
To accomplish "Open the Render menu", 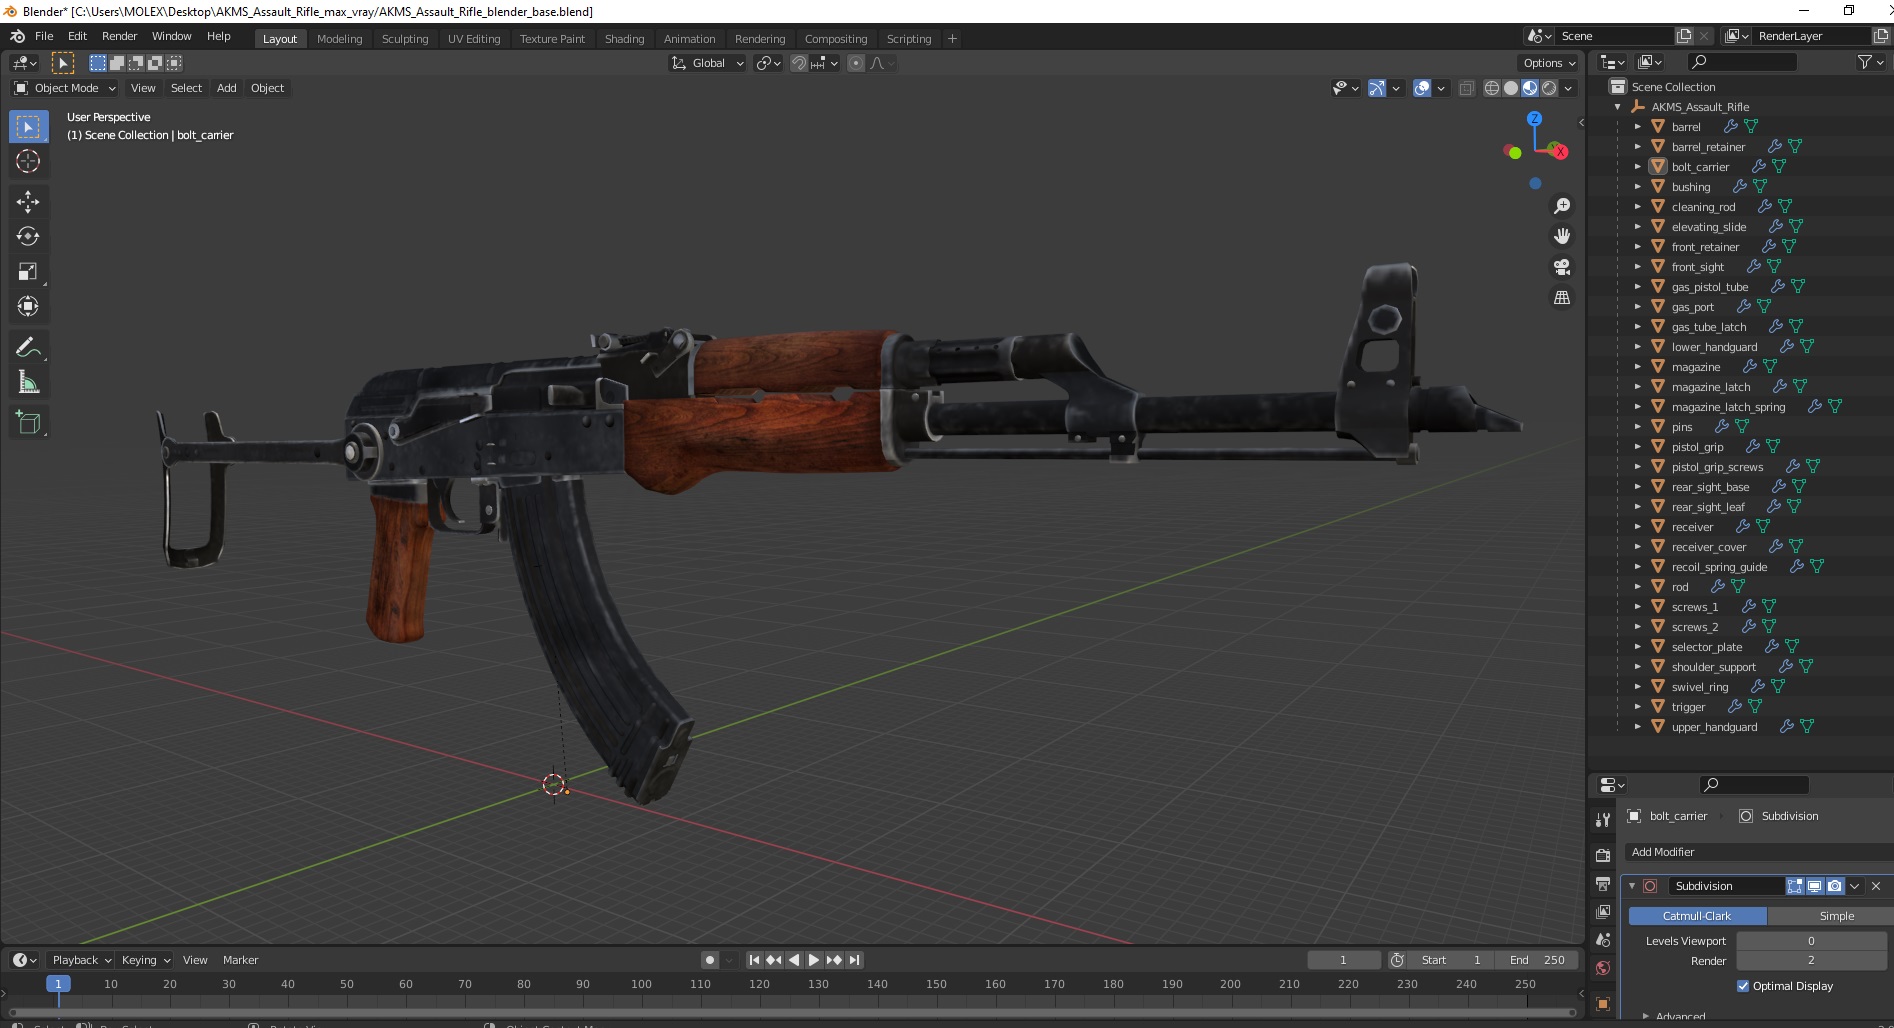I will [119, 36].
